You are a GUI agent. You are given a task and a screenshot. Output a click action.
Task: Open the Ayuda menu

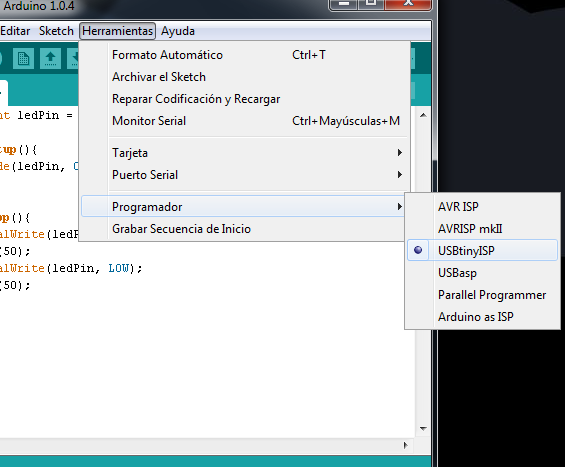click(178, 31)
